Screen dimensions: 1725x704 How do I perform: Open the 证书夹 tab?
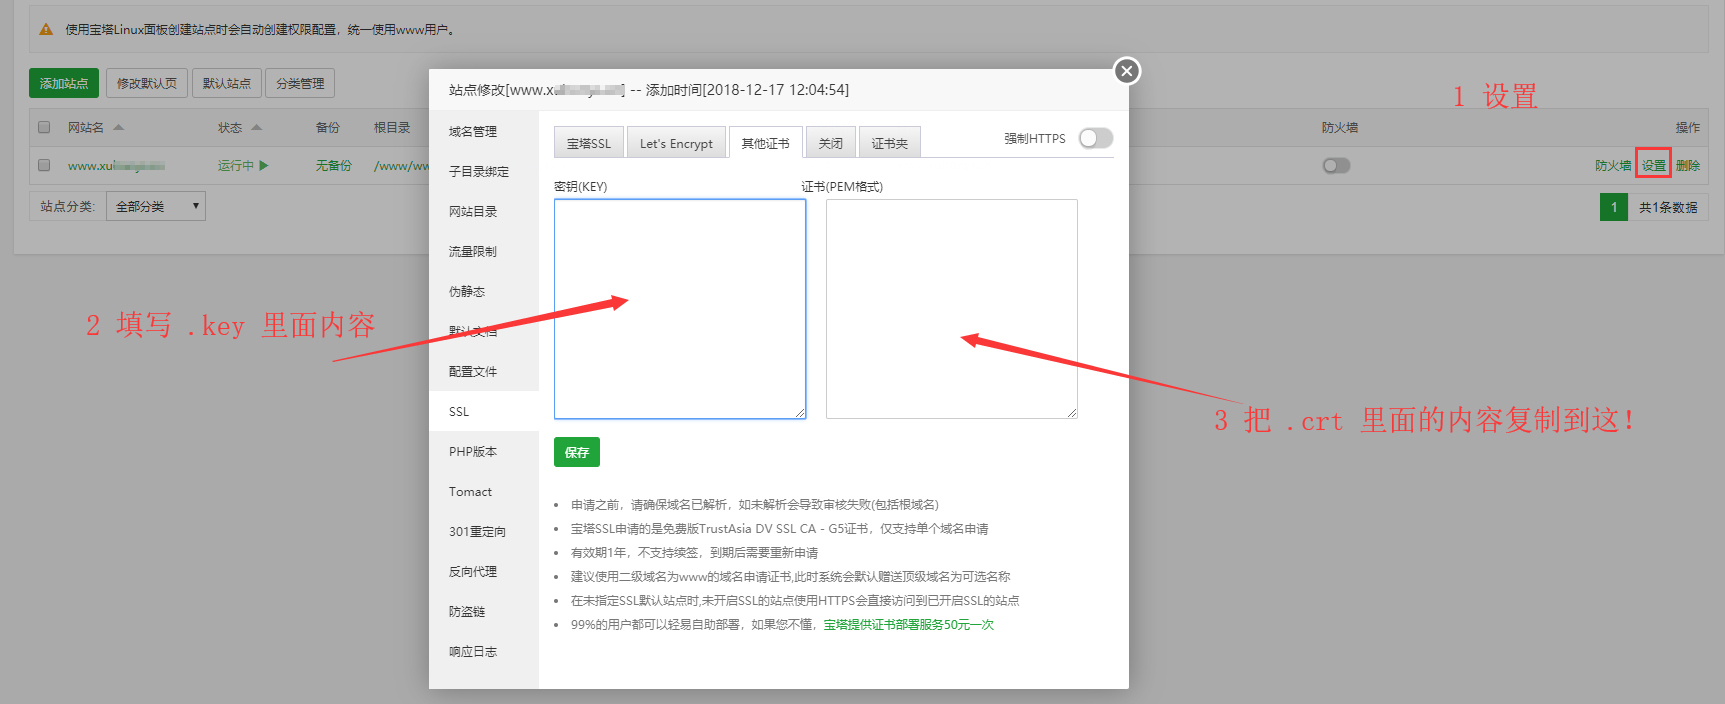coord(889,143)
